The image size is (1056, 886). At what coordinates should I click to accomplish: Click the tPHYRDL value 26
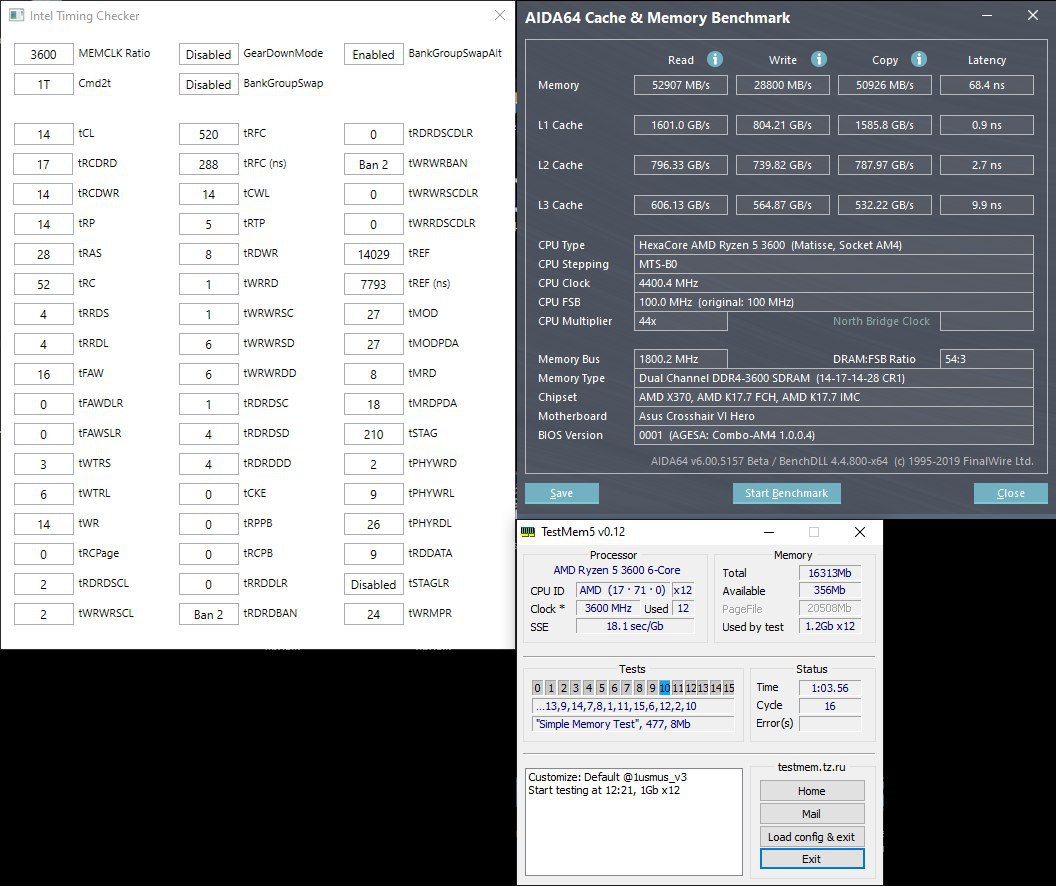tap(374, 524)
